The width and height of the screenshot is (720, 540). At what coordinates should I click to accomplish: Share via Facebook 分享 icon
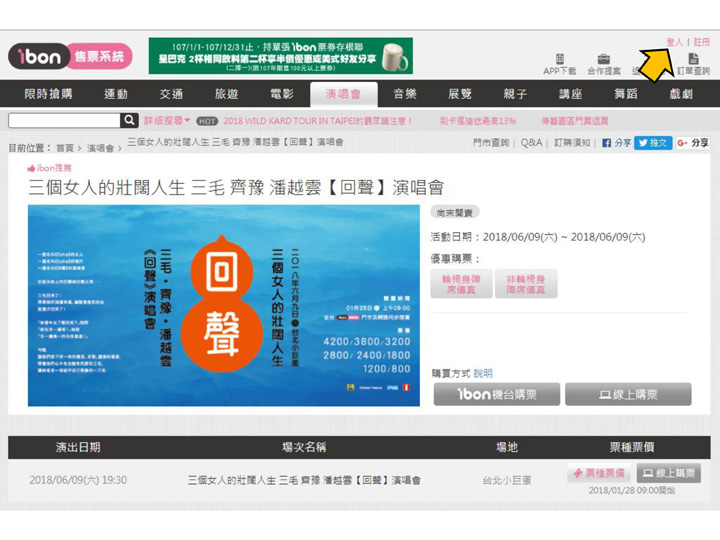coord(616,143)
